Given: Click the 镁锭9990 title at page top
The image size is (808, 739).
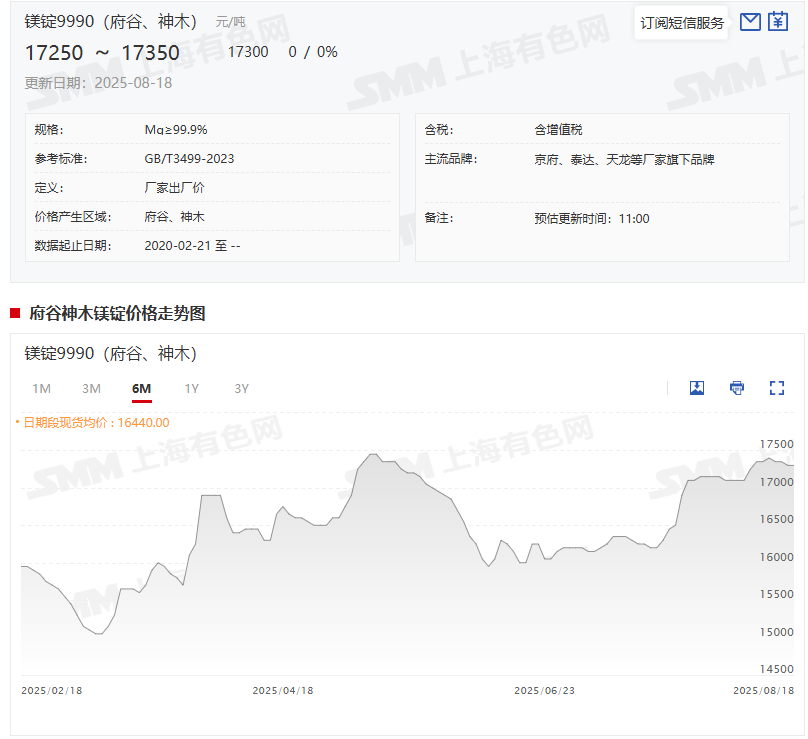Looking at the screenshot, I should tap(110, 22).
